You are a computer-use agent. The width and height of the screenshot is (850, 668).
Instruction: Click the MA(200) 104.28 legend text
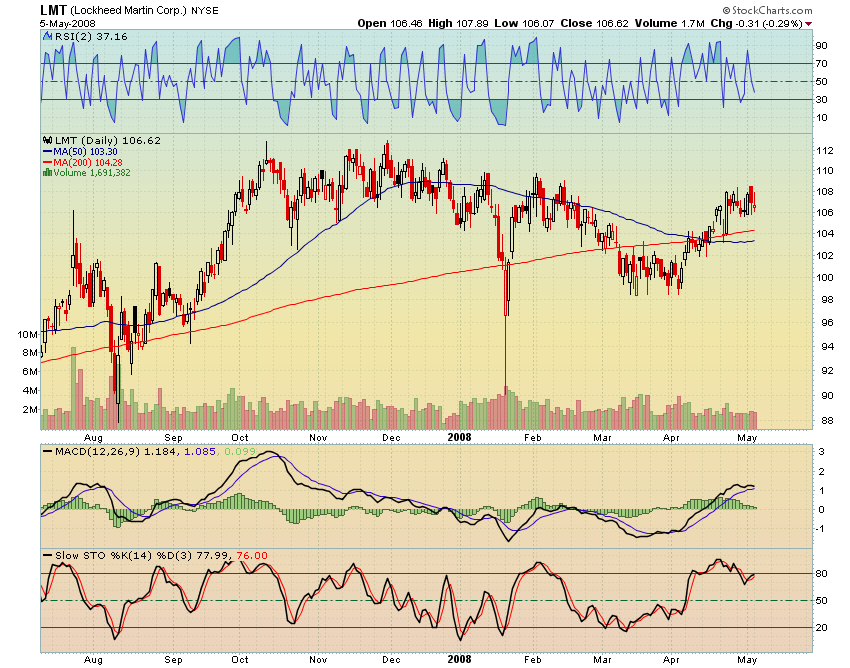pyautogui.click(x=87, y=162)
